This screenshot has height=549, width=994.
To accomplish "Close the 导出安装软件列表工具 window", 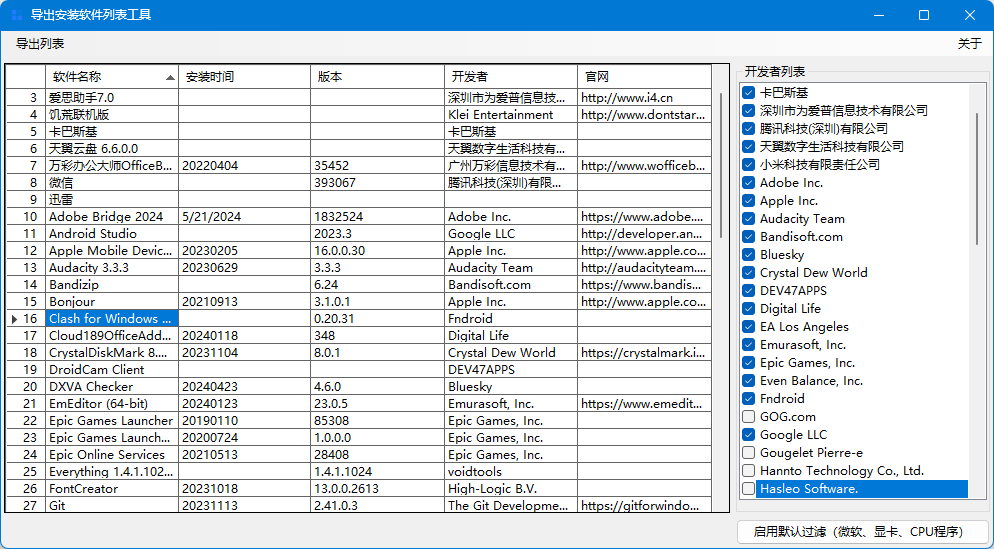I will click(x=969, y=15).
